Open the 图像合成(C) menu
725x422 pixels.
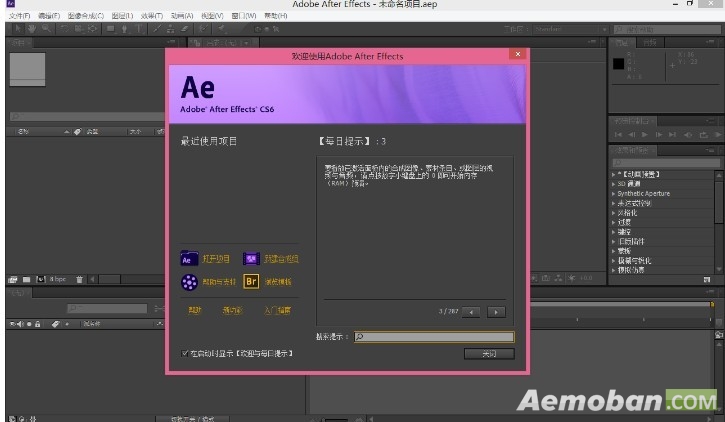pos(86,16)
